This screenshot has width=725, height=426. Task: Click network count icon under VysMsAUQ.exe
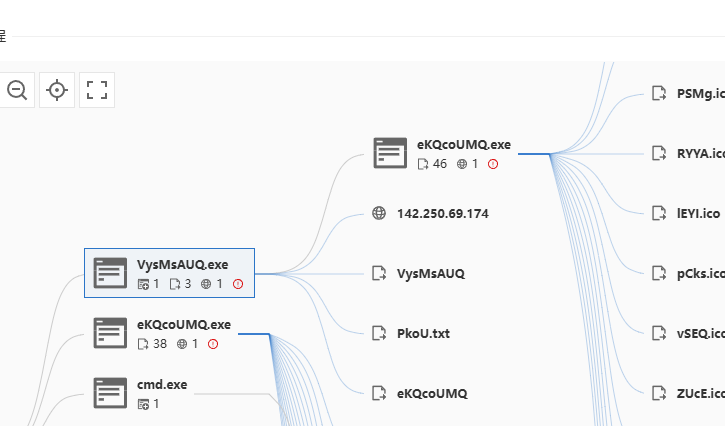[x=206, y=284]
